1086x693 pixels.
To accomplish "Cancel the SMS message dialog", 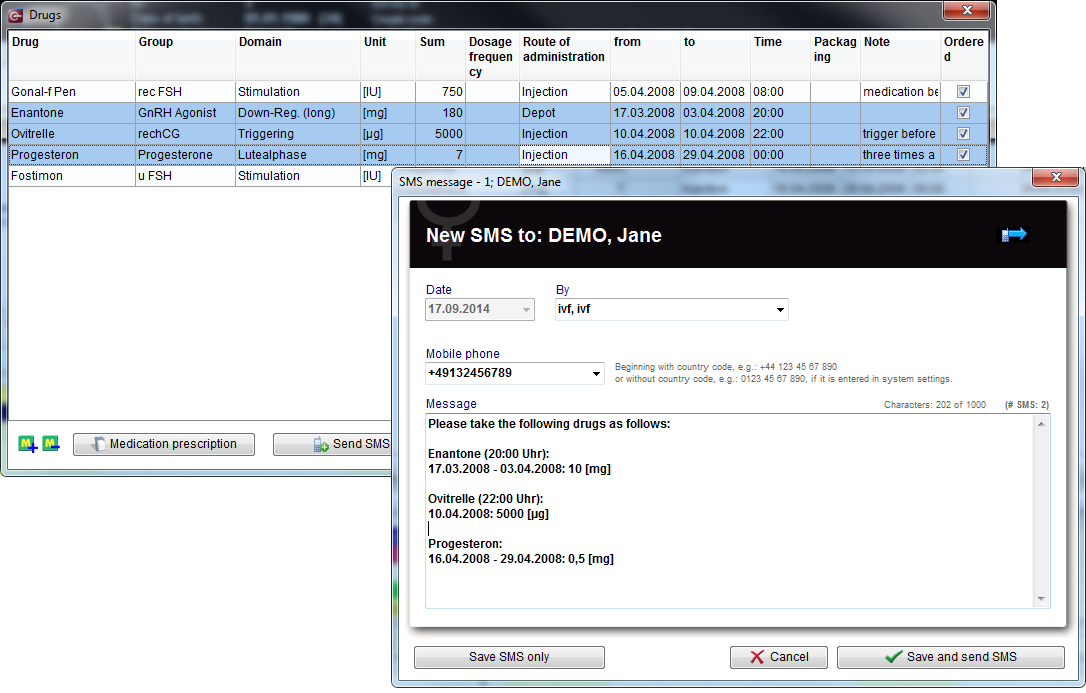I will tap(778, 657).
